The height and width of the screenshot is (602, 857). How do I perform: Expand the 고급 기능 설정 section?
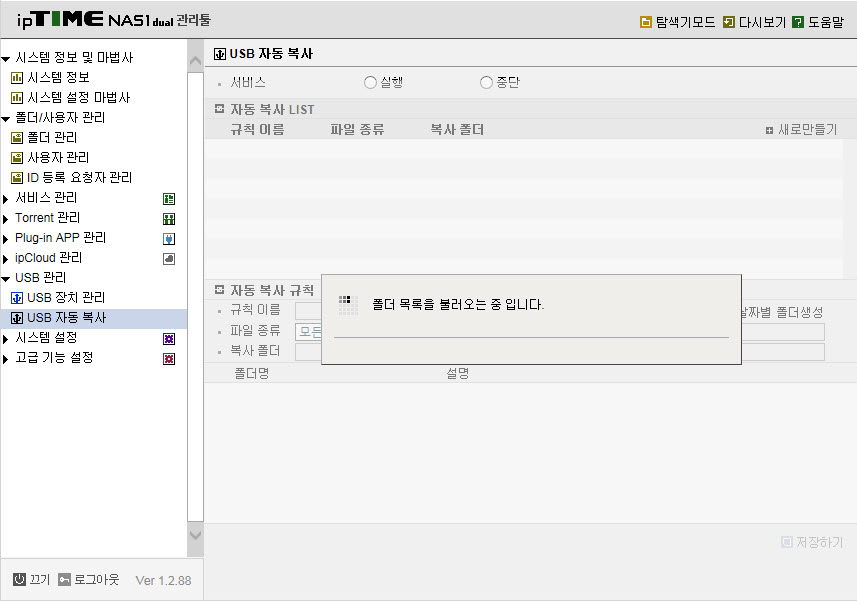click(x=5, y=359)
